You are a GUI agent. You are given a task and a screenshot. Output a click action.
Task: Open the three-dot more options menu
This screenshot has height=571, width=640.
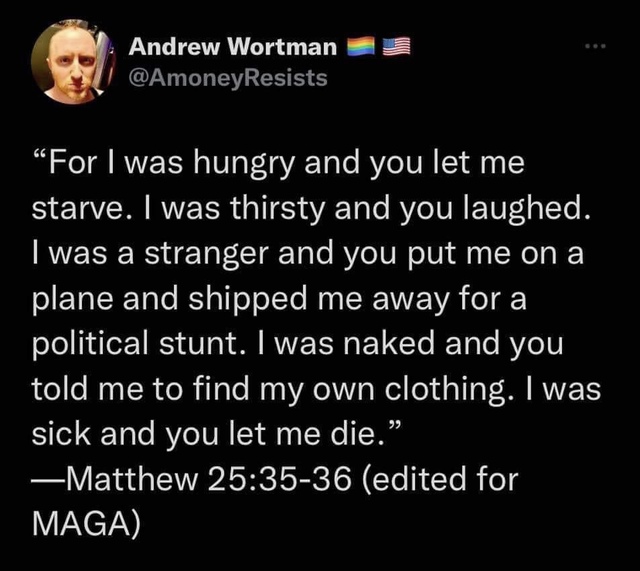(x=596, y=46)
